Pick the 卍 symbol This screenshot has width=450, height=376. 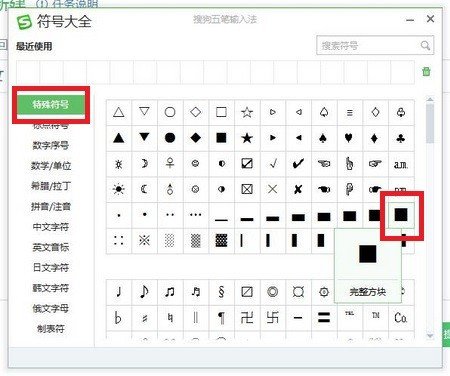click(247, 318)
